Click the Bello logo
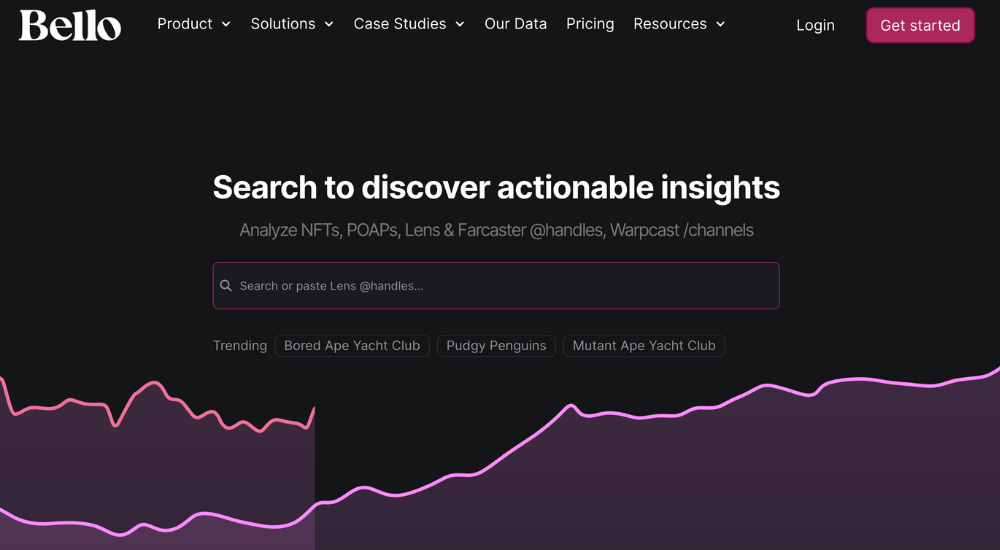The width and height of the screenshot is (1000, 550). tap(70, 25)
